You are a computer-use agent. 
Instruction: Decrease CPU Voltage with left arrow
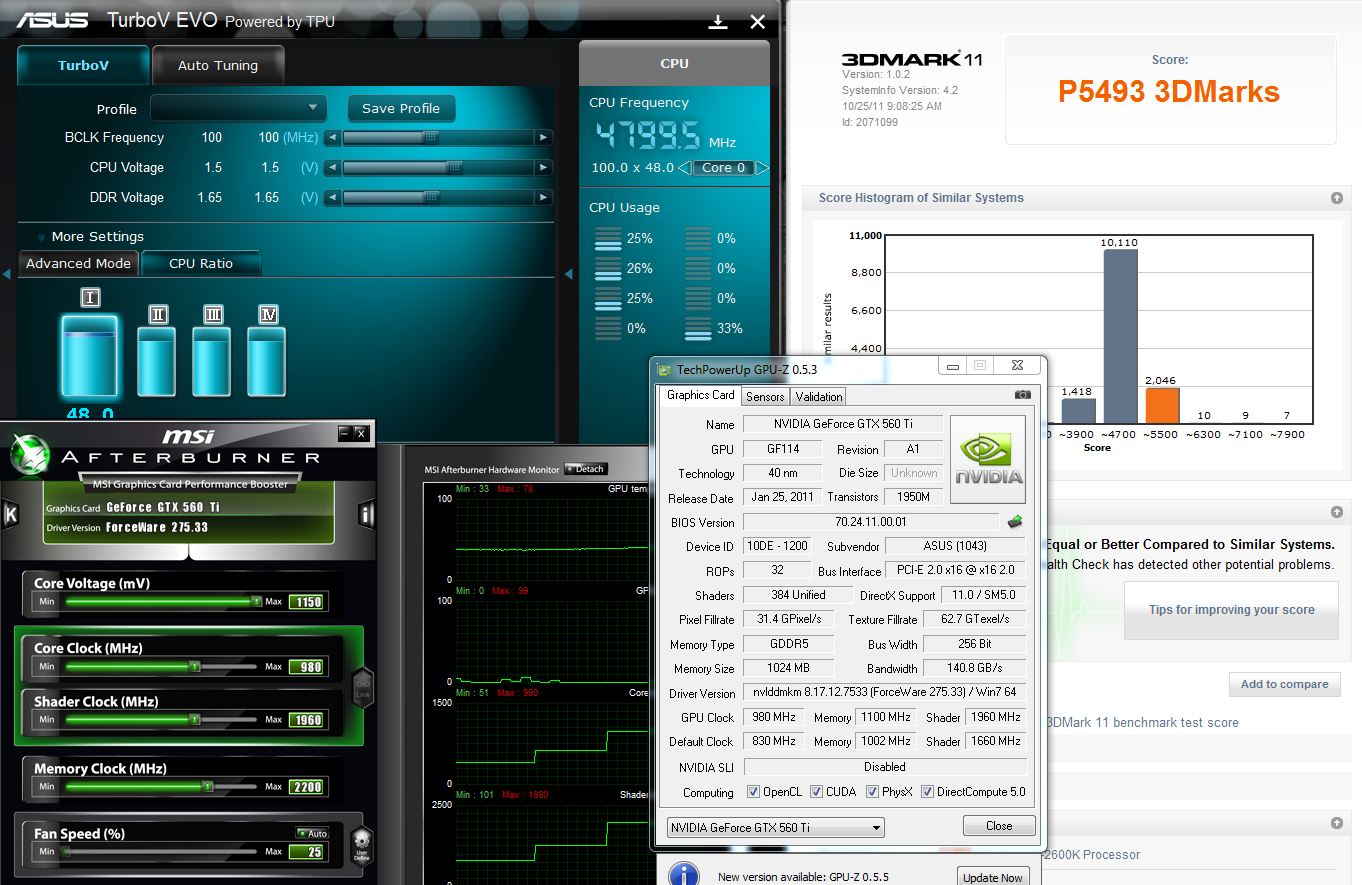pos(333,168)
